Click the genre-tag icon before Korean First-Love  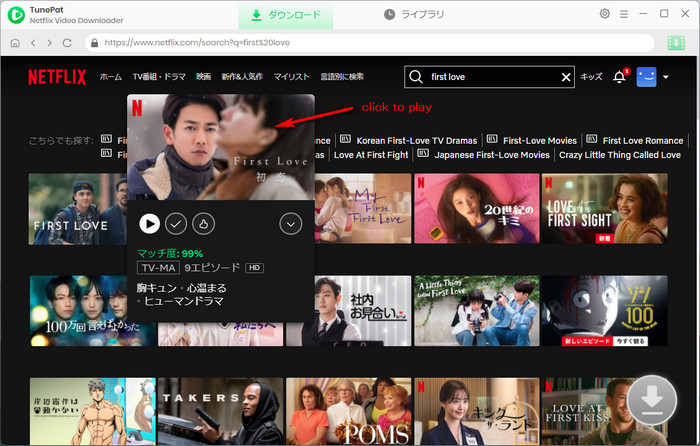(x=345, y=139)
